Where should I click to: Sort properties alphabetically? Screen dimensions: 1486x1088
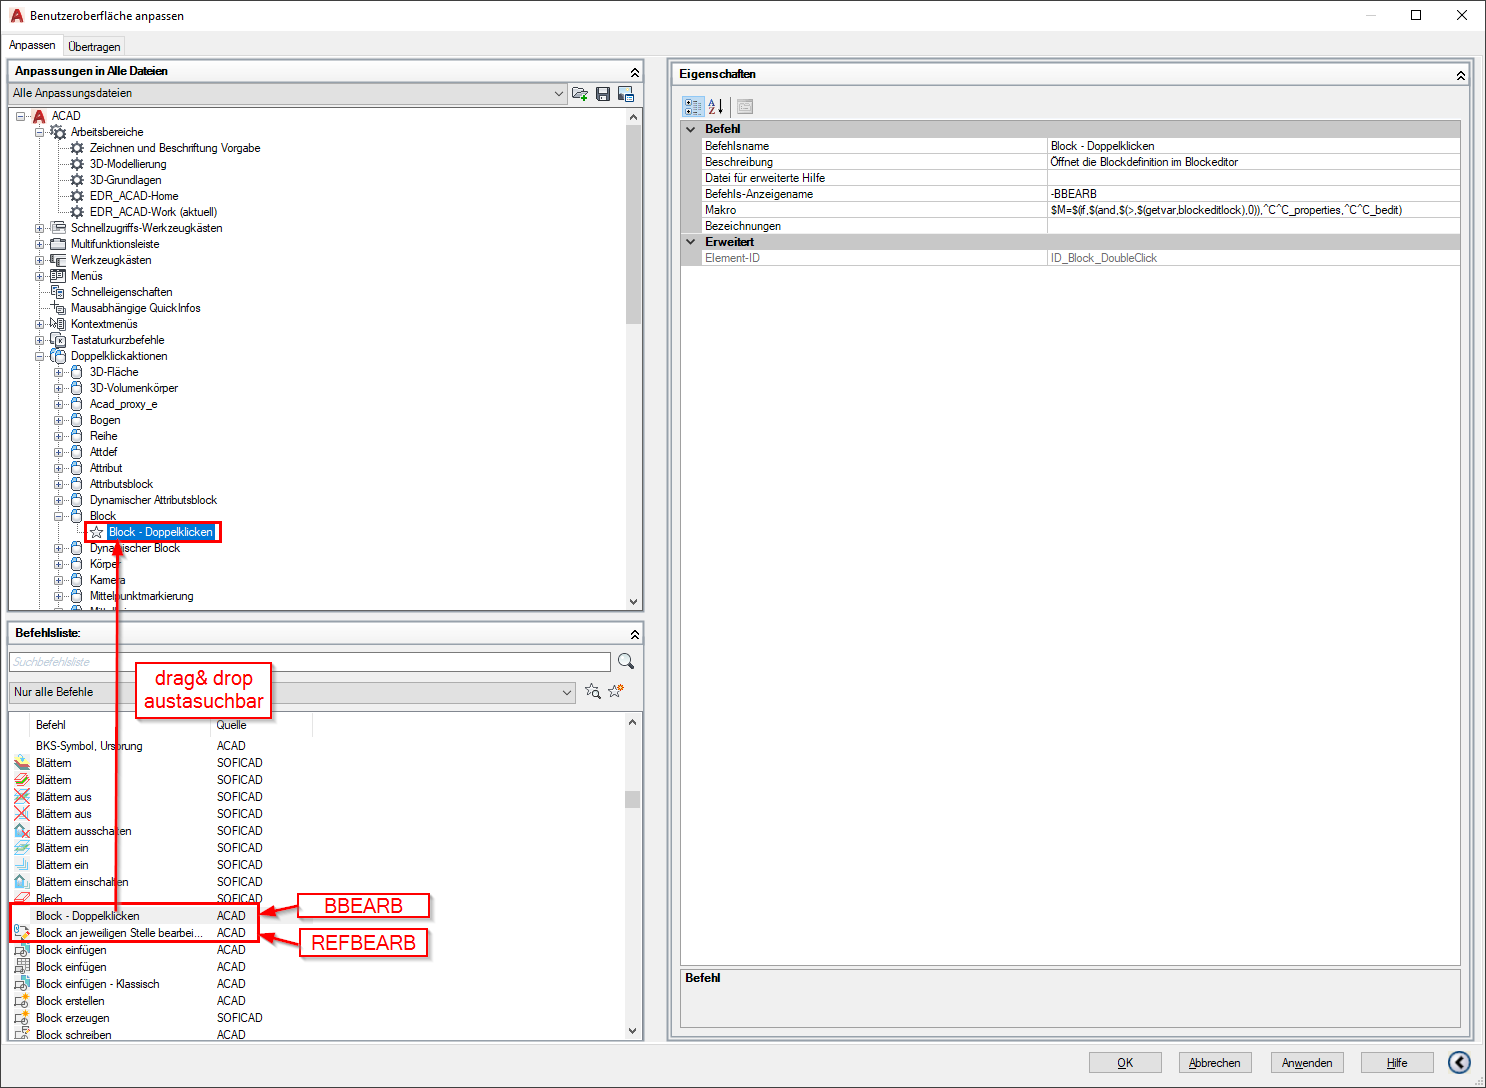pos(716,106)
